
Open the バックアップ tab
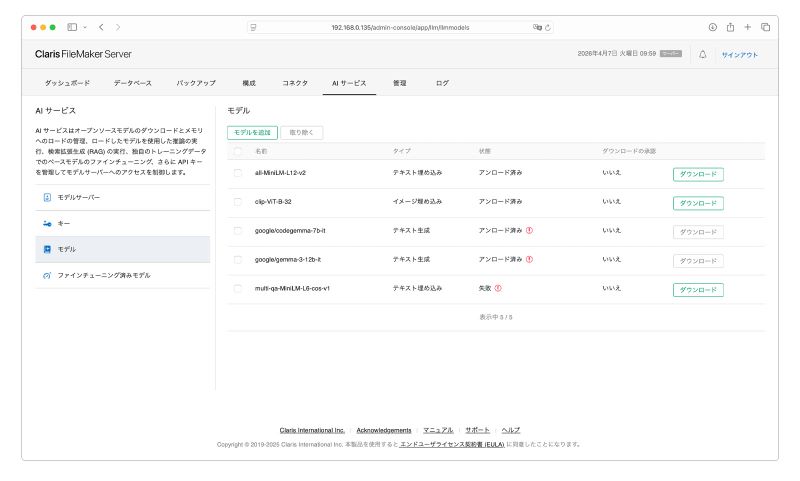pyautogui.click(x=196, y=83)
